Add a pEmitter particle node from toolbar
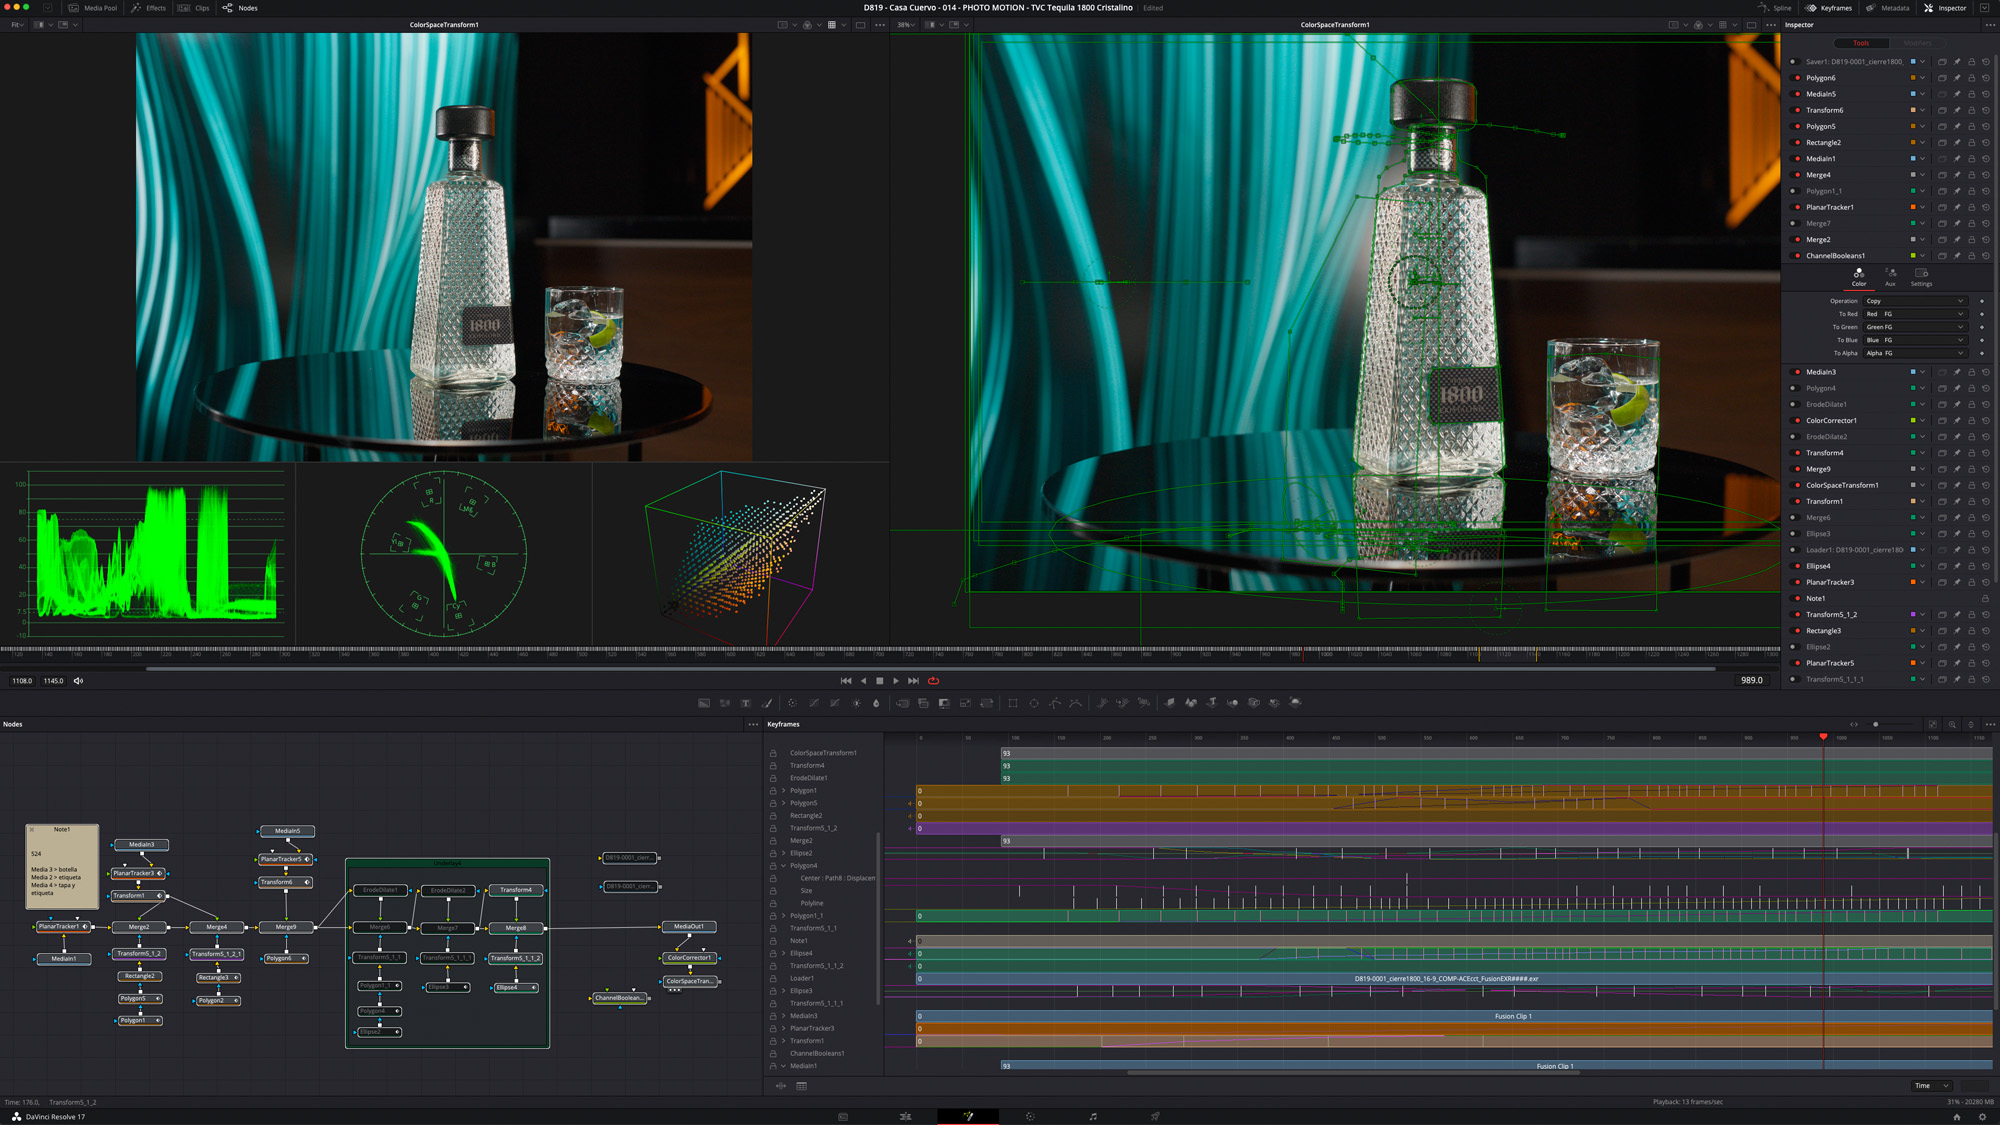Viewport: 2000px width, 1125px height. tap(1102, 703)
